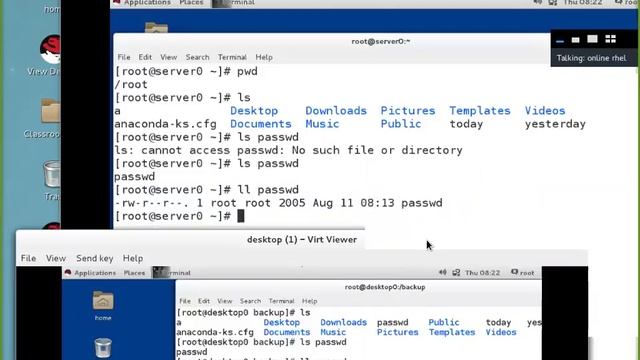This screenshot has width=640, height=360.
Task: Open Virt Viewer Send key menu
Action: [95, 258]
